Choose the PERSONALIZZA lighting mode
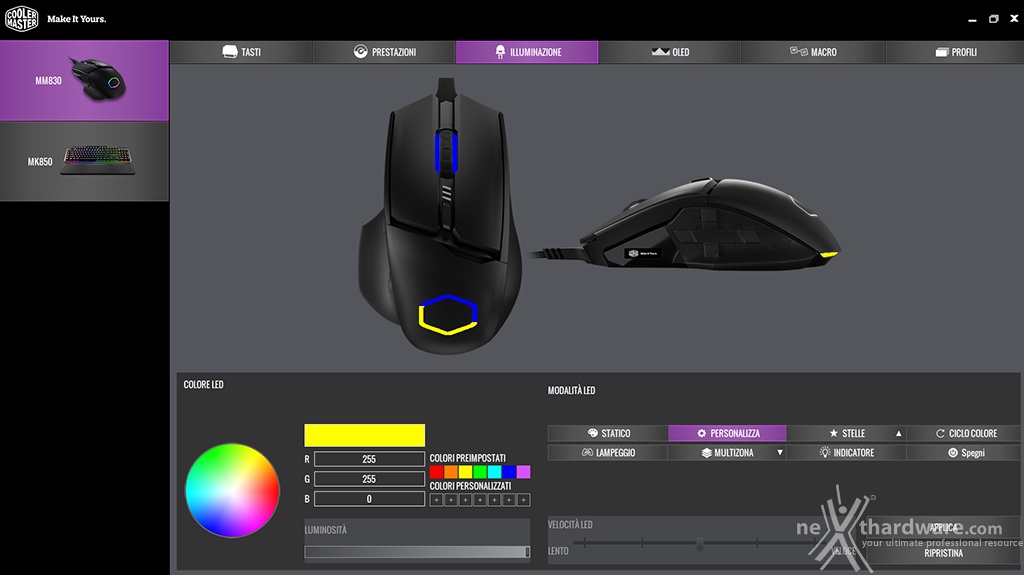This screenshot has height=575, width=1024. point(728,433)
